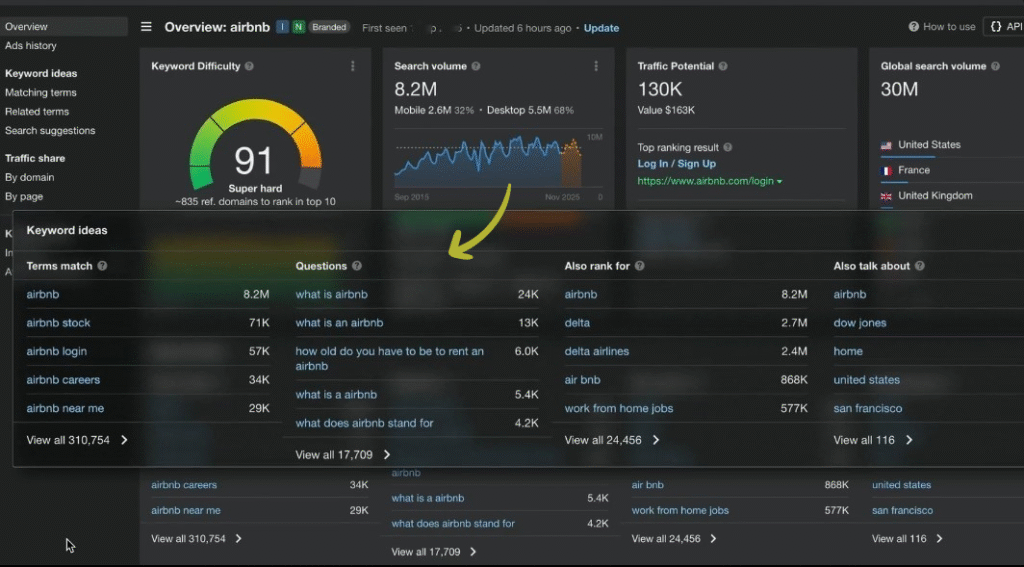Screen dimensions: 1024x567
Task: Click the bottom View all 24,456 link
Action: pos(674,539)
